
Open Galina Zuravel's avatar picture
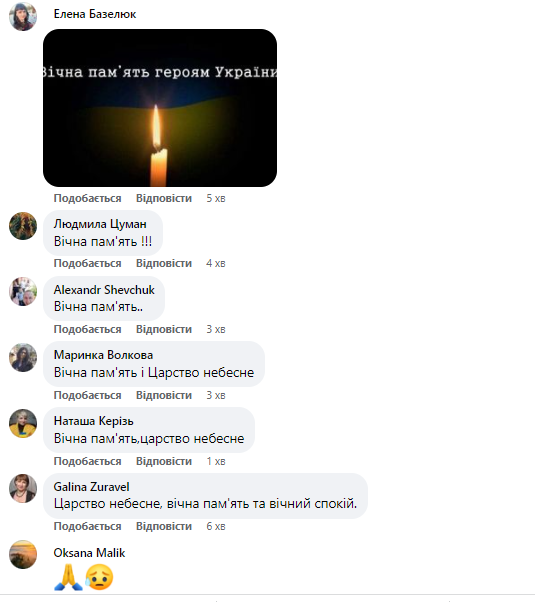pos(23,488)
